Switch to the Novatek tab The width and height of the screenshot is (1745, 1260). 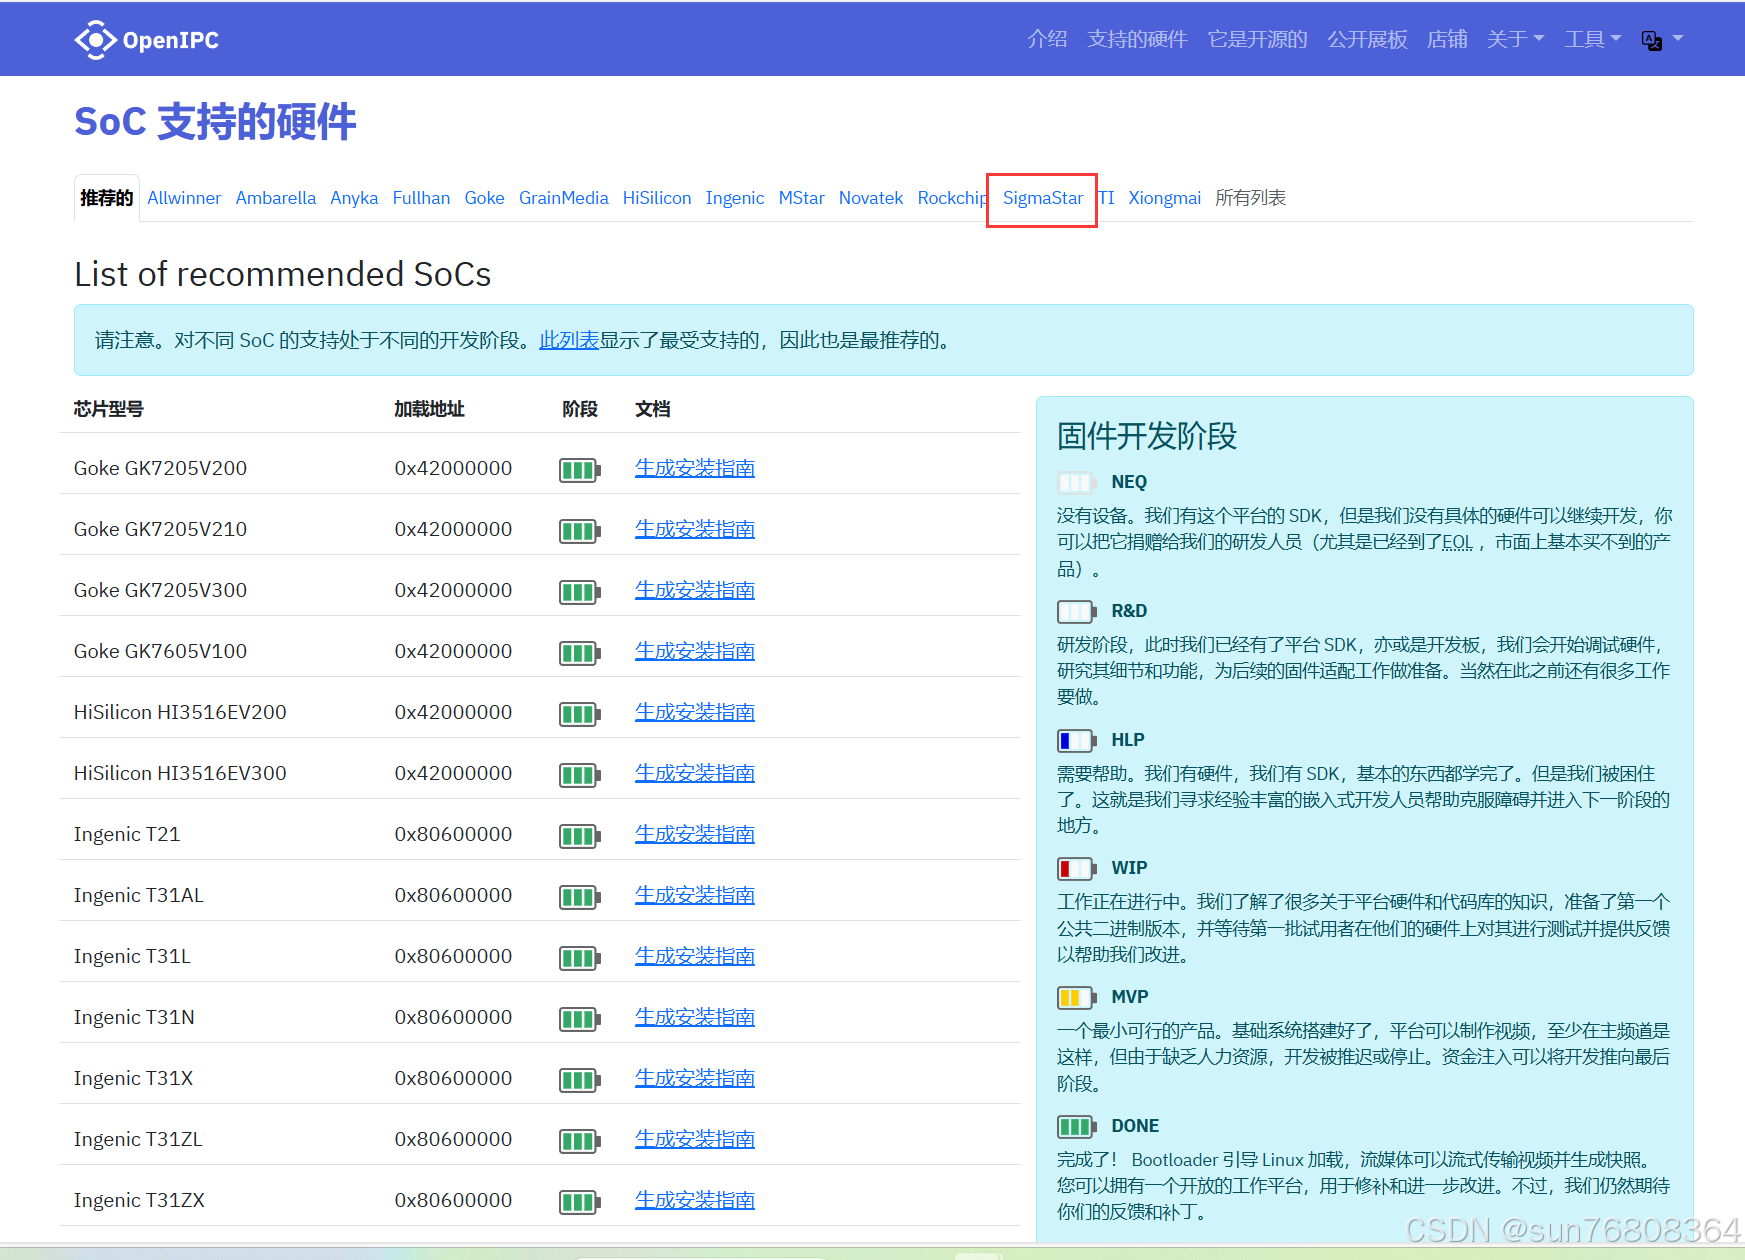pos(871,198)
